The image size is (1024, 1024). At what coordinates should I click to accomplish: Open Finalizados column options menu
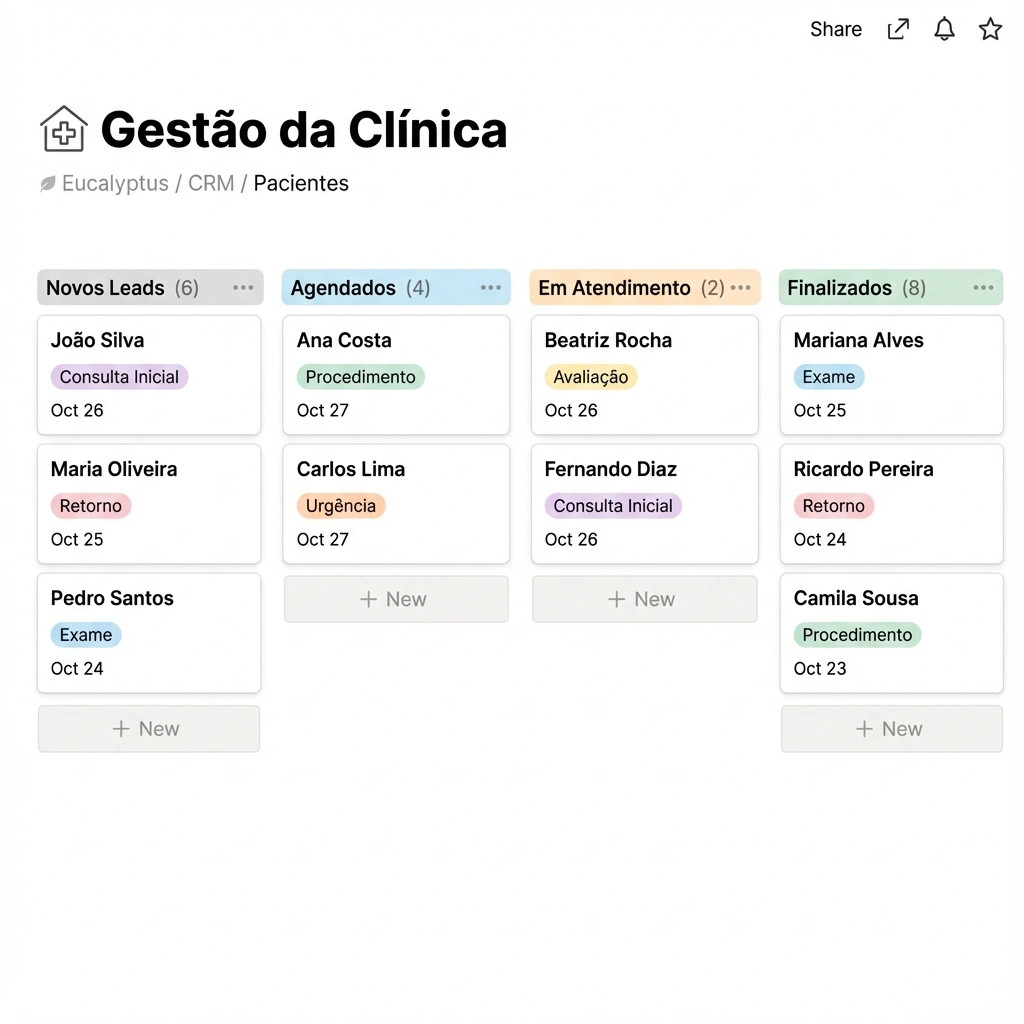point(983,288)
